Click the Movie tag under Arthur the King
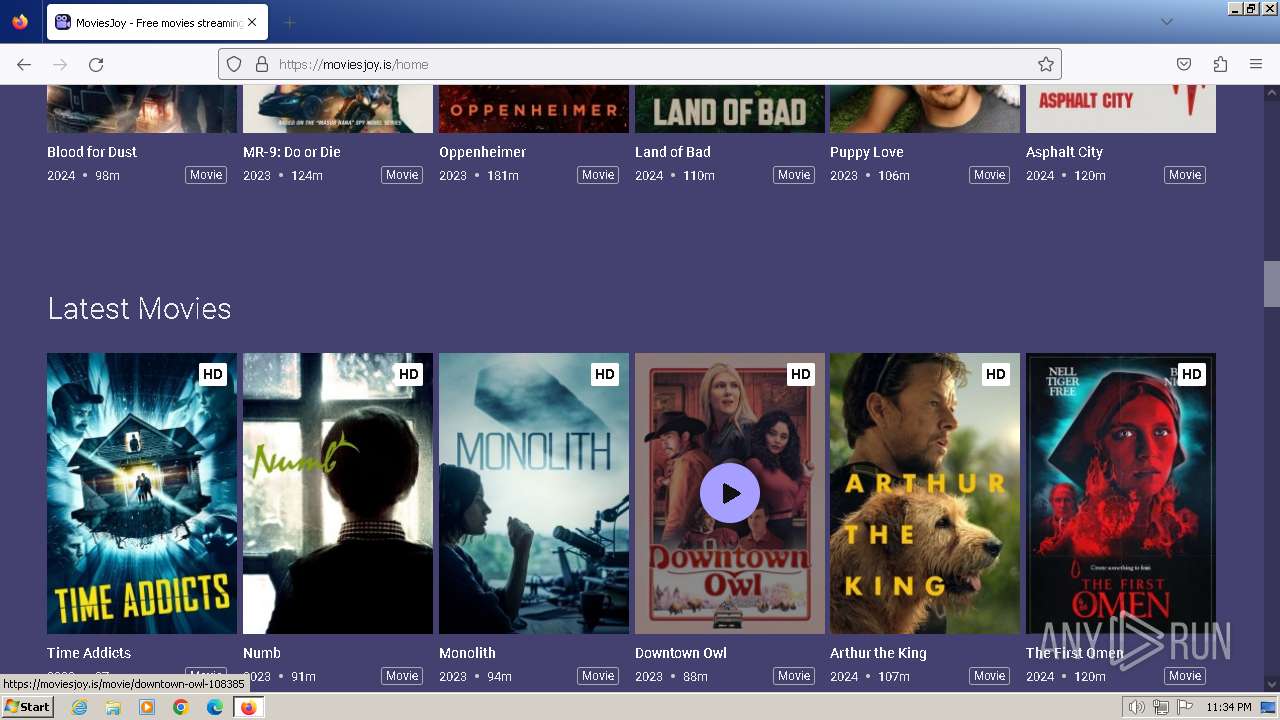 click(x=989, y=676)
